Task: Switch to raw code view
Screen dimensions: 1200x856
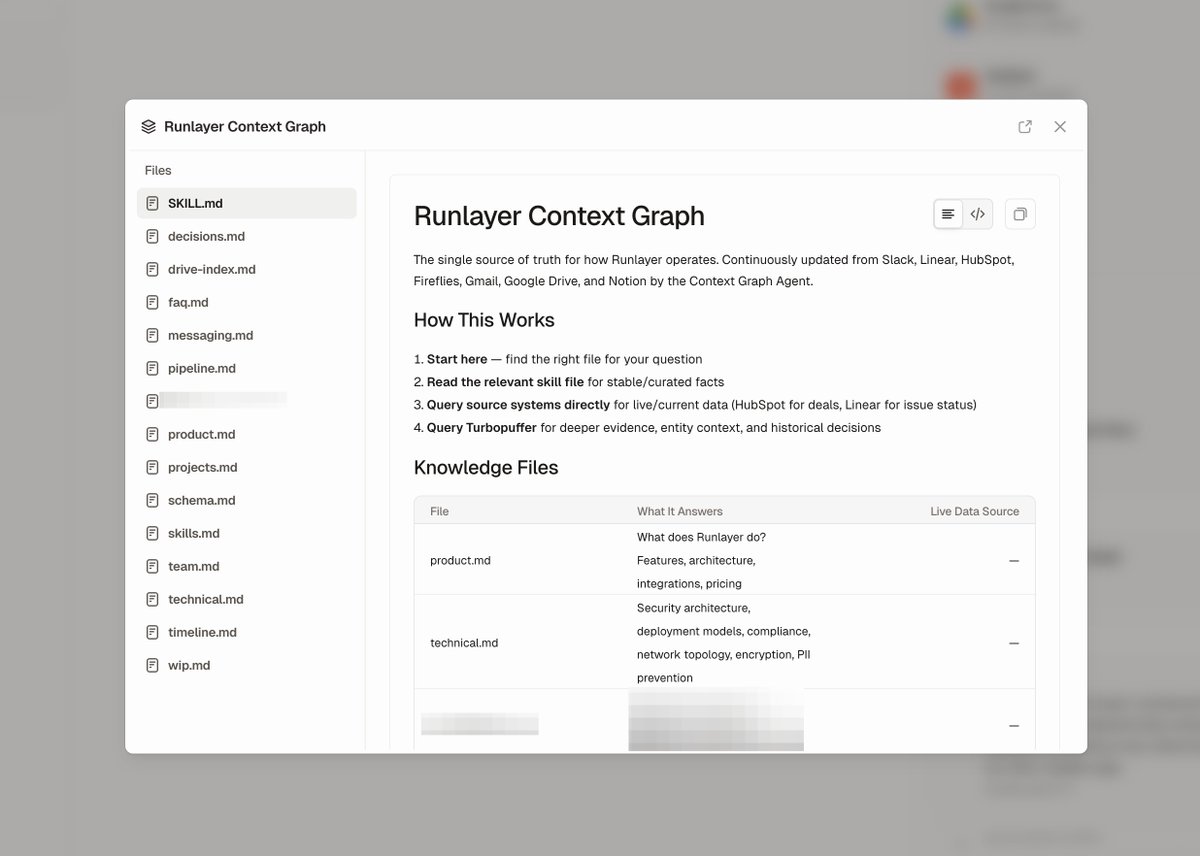Action: click(x=978, y=214)
